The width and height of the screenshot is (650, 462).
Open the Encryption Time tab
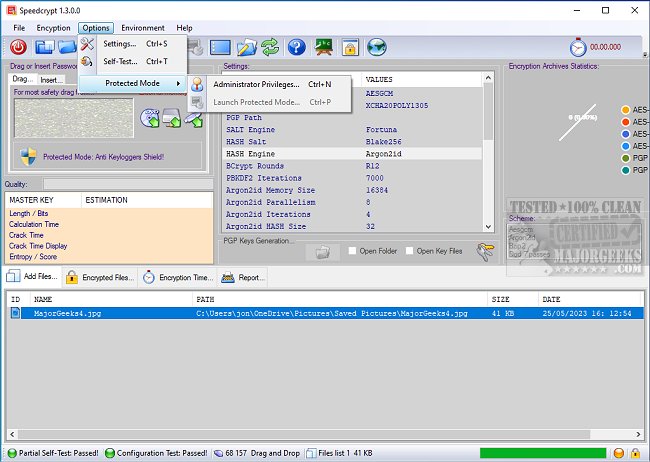(x=177, y=277)
